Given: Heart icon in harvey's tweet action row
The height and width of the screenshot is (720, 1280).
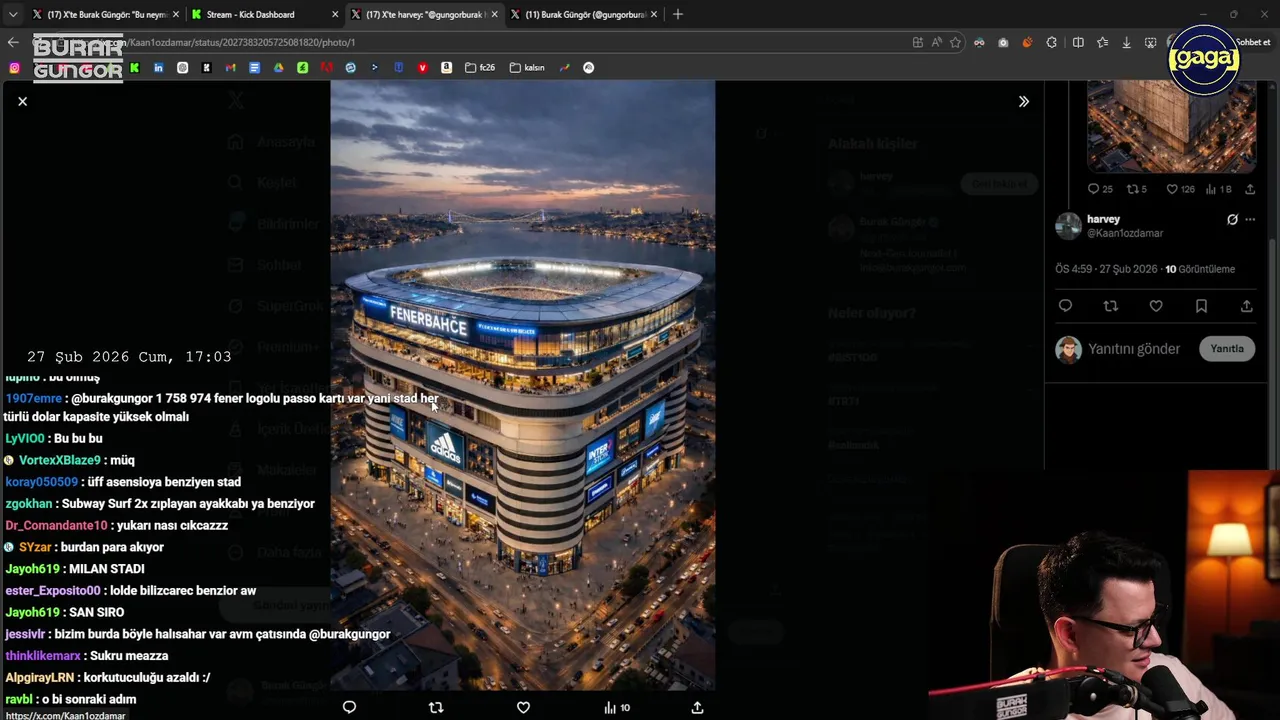Looking at the screenshot, I should (1156, 306).
